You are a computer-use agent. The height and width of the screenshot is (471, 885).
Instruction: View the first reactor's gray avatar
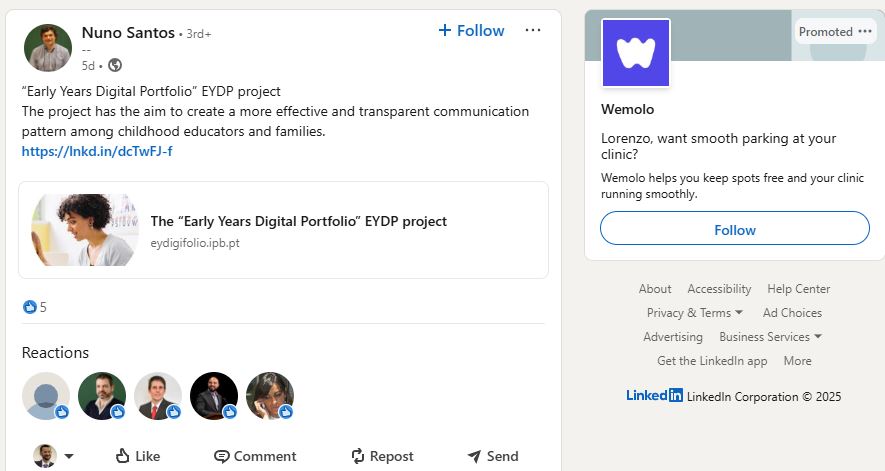[x=46, y=396]
